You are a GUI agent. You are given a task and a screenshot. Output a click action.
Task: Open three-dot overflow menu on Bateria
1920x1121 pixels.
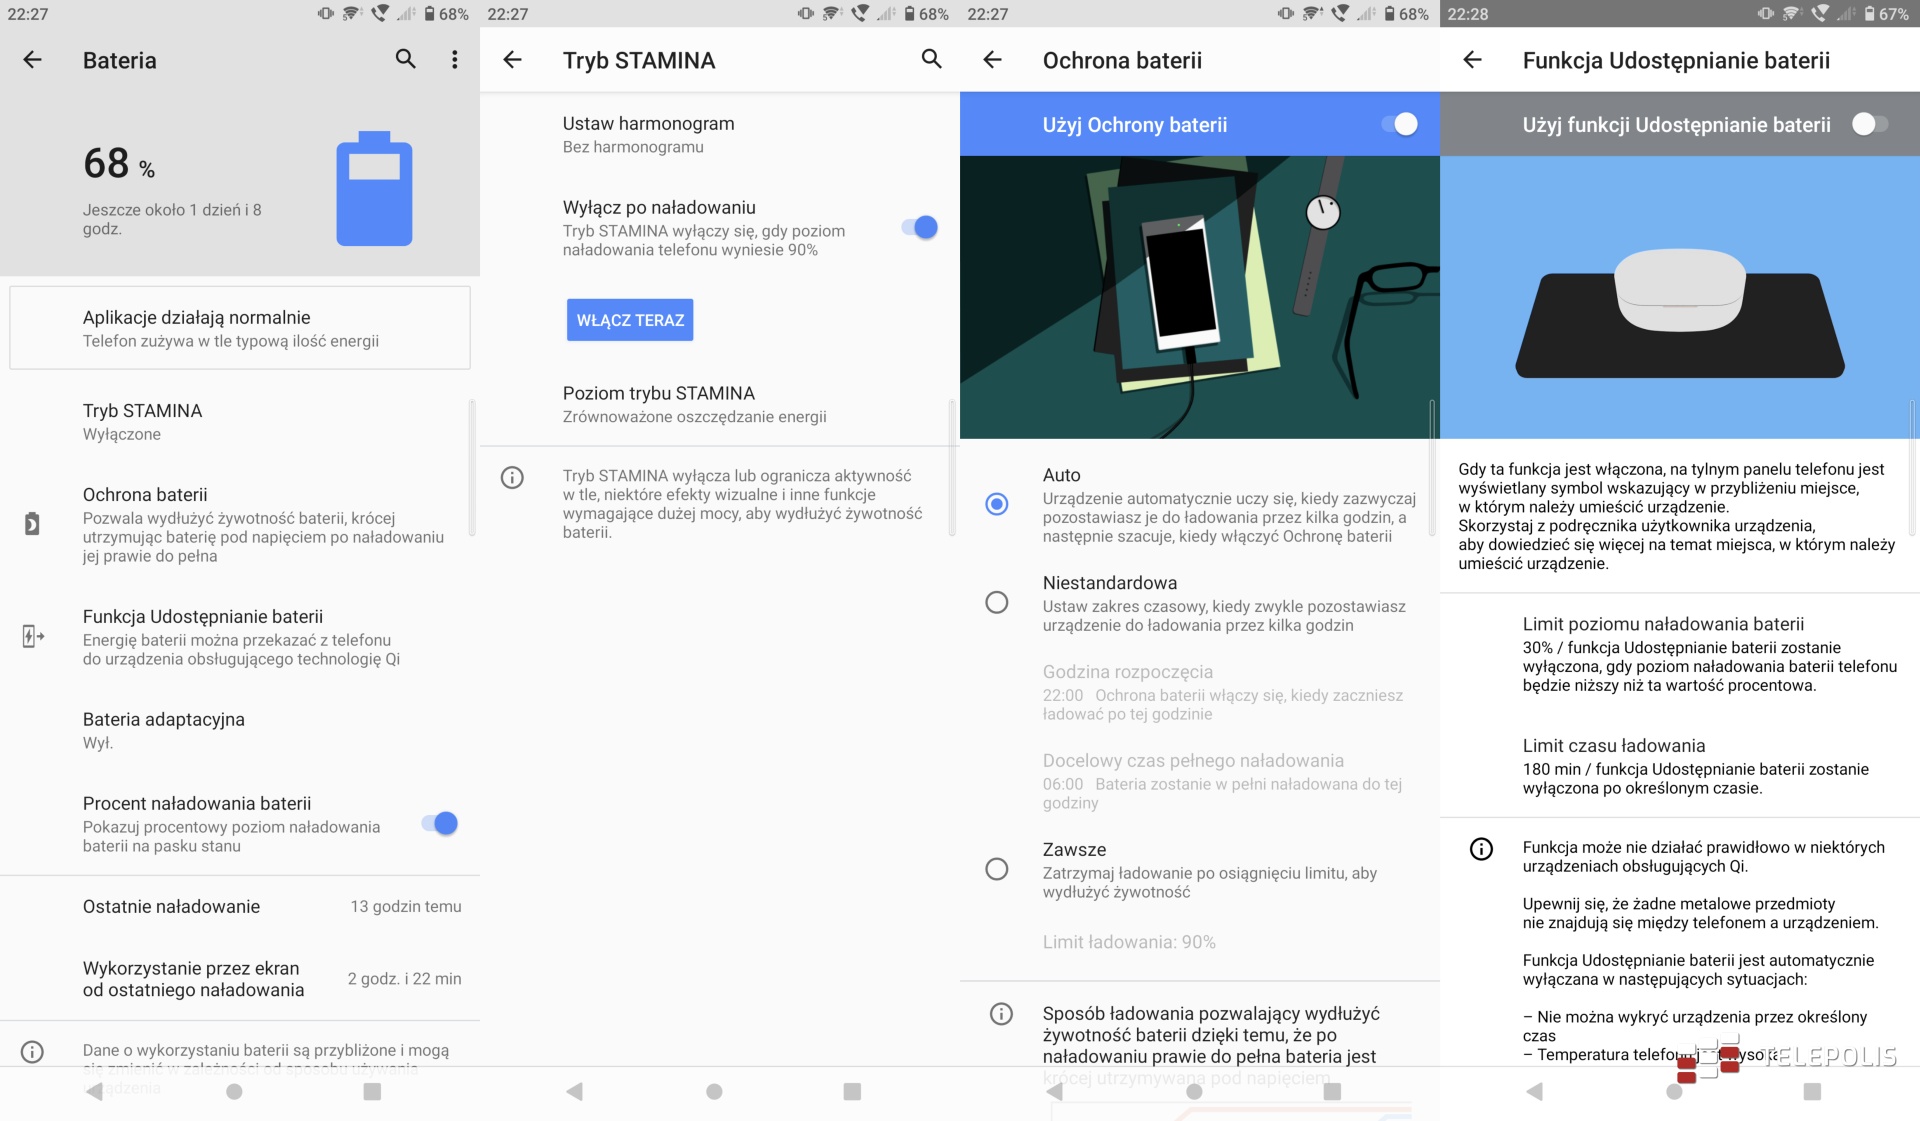[x=455, y=60]
